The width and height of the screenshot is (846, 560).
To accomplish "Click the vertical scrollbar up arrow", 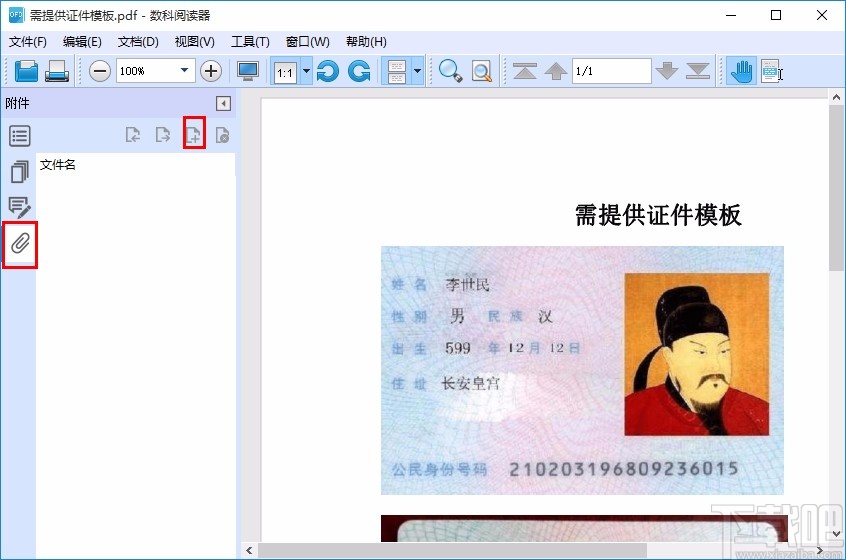I will 836,98.
